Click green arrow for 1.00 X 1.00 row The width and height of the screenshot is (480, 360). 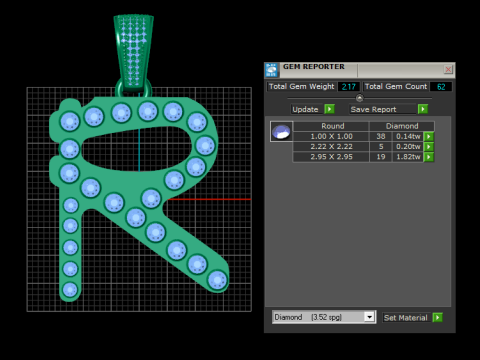point(429,136)
